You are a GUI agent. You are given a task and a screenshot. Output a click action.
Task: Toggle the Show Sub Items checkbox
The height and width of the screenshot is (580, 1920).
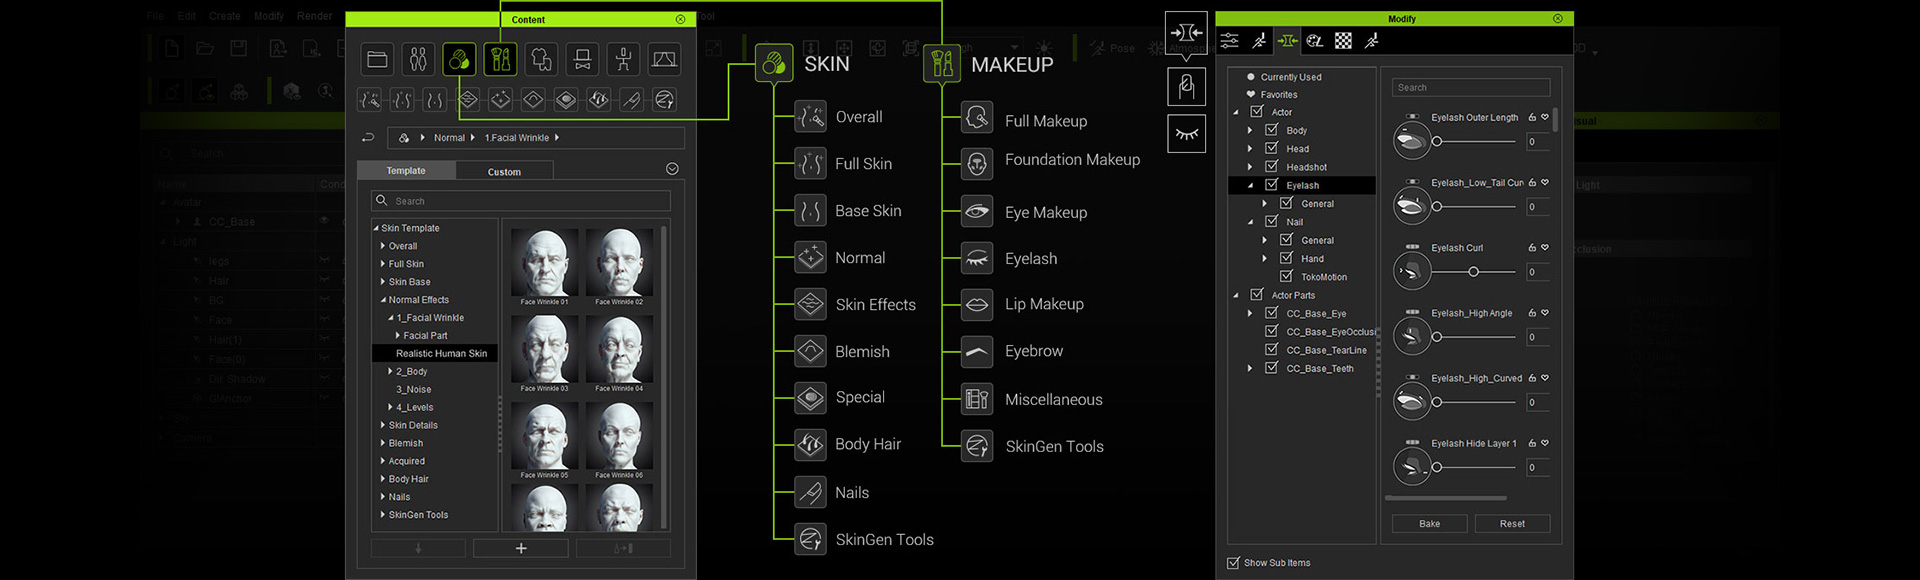pos(1233,563)
